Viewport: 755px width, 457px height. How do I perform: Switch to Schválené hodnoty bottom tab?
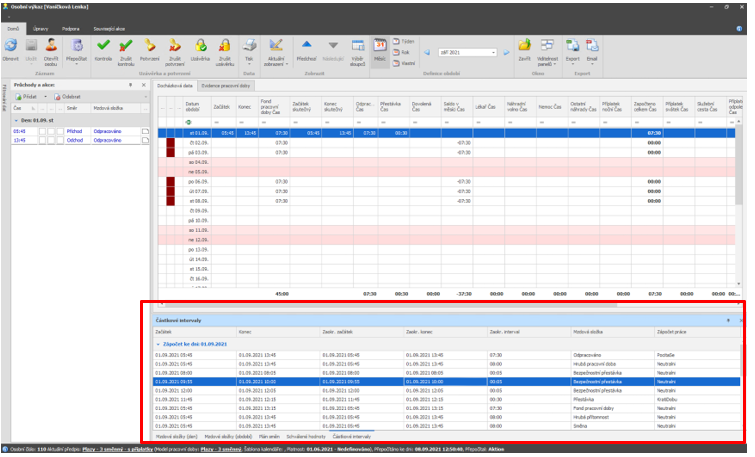click(306, 437)
